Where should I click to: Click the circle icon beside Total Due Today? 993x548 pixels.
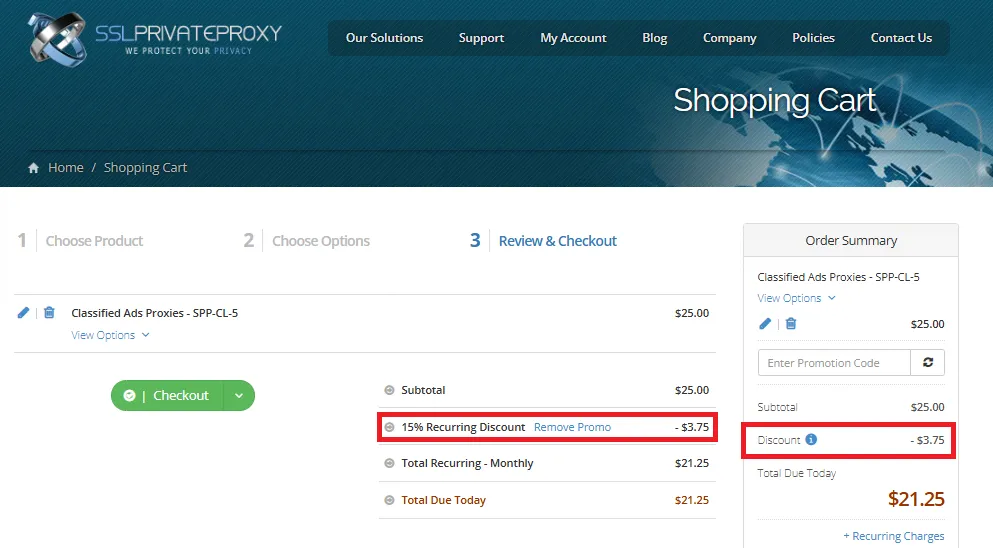(389, 500)
